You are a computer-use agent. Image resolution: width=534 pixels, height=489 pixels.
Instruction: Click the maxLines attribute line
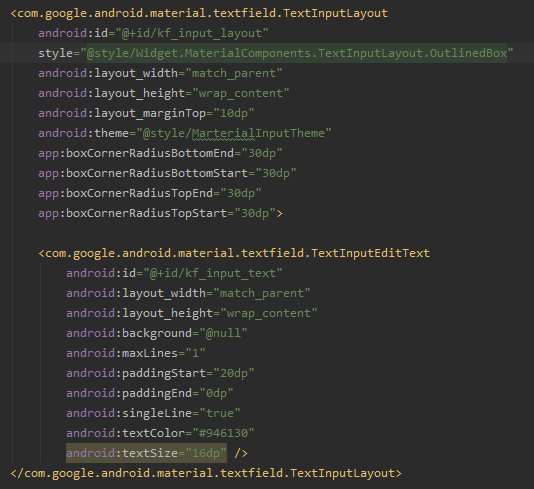click(x=136, y=353)
